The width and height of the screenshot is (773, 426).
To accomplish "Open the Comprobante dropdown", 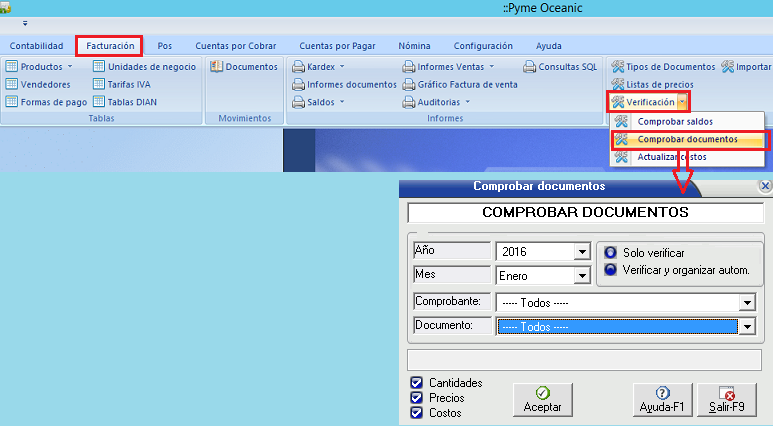I will [747, 302].
